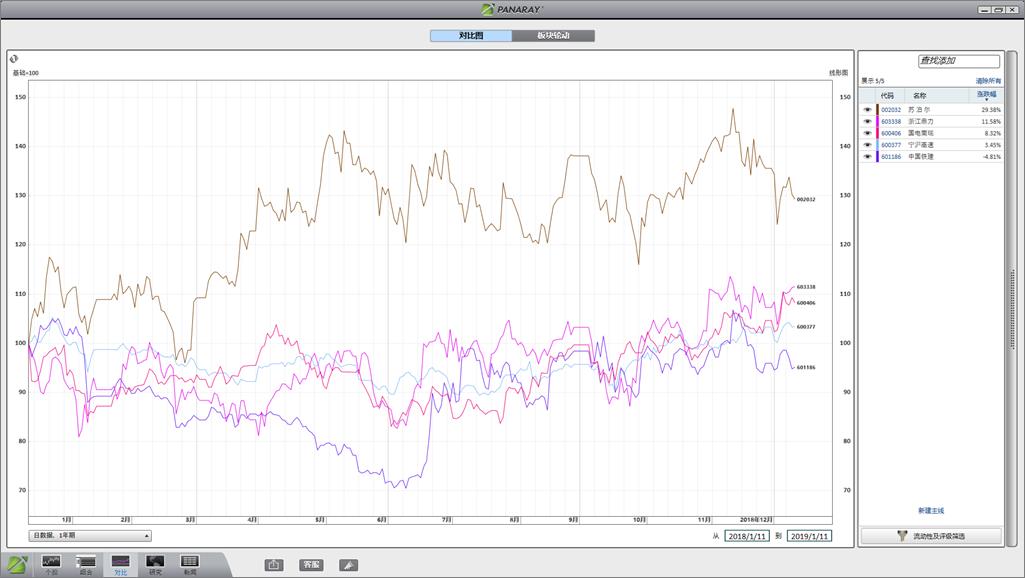Open stock code link 600377 in list

click(890, 145)
